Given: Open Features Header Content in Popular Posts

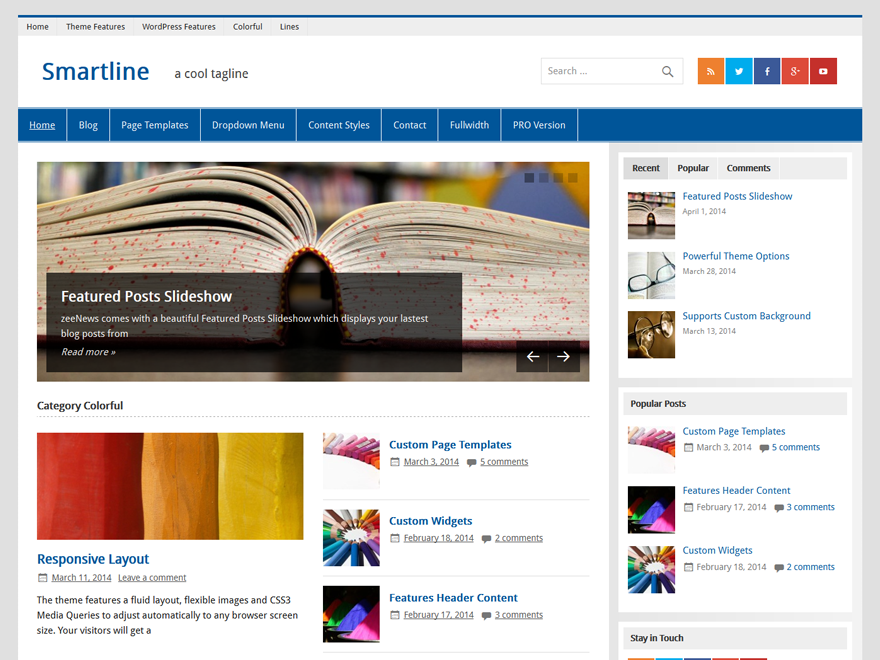Looking at the screenshot, I should tap(736, 491).
